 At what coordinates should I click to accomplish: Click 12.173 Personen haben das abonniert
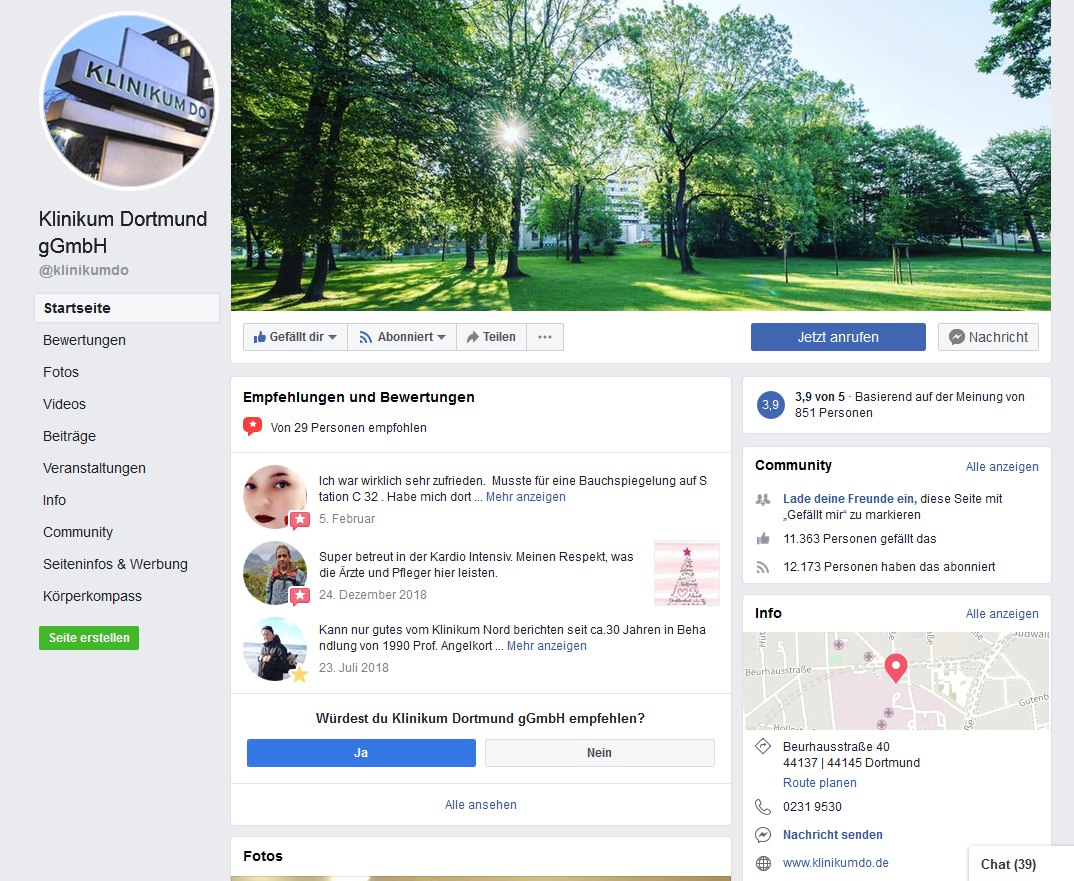(889, 567)
